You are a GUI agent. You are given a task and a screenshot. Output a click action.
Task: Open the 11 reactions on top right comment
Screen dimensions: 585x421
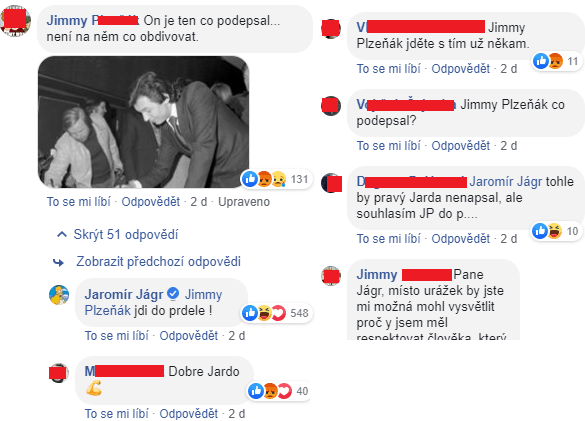pos(556,61)
